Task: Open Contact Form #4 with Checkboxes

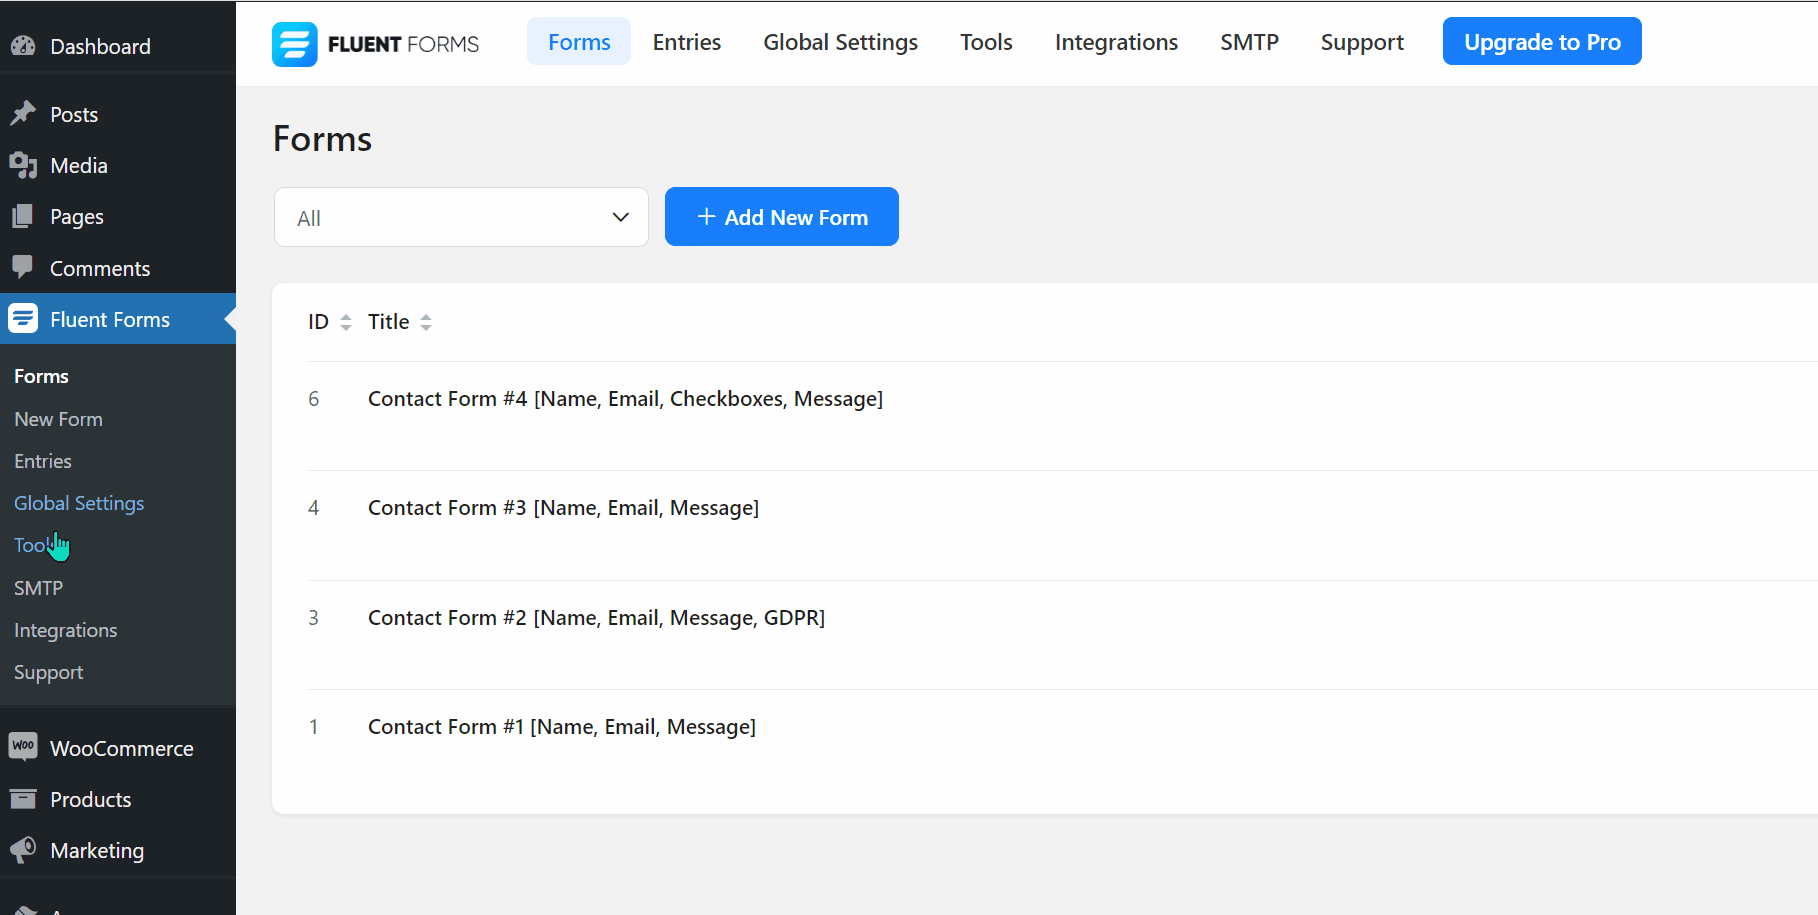Action: (x=625, y=398)
